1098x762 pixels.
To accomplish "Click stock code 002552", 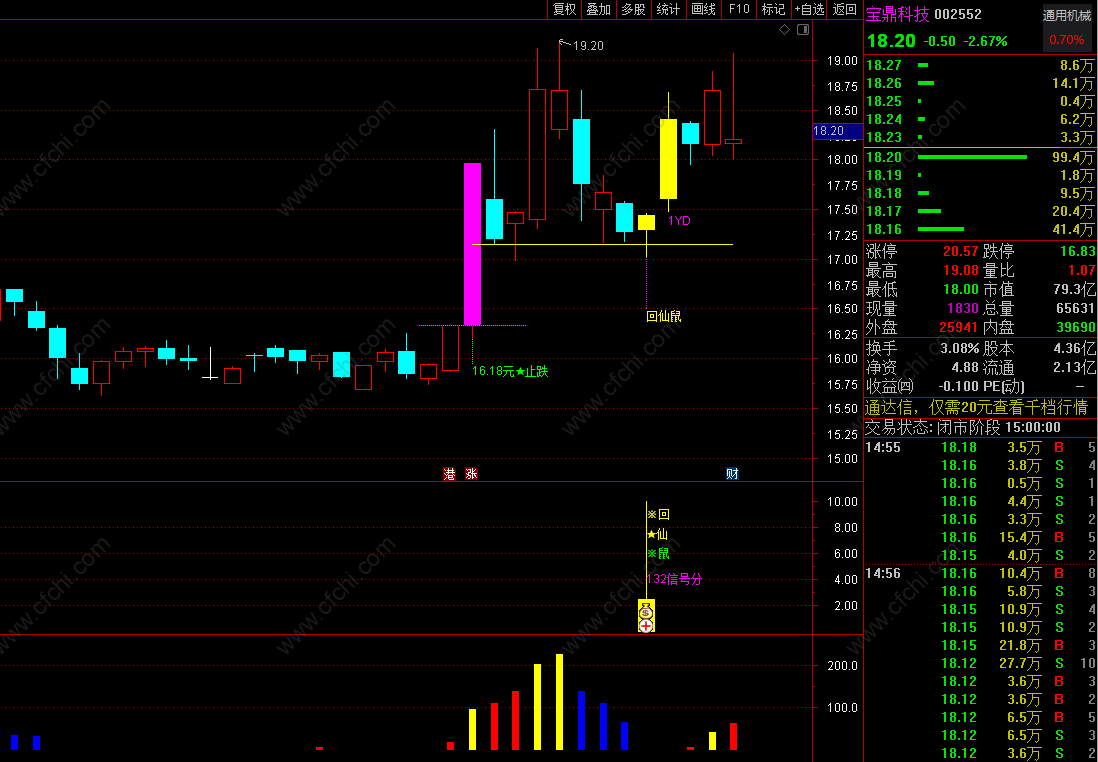I will 958,14.
